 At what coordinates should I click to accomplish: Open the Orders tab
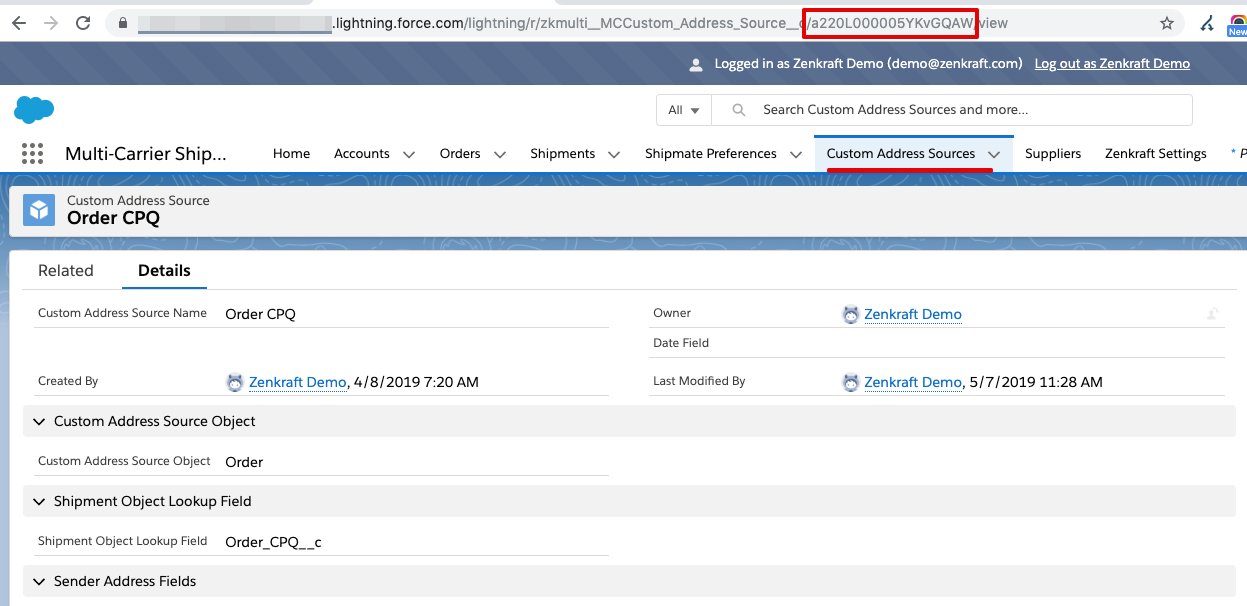tap(460, 154)
